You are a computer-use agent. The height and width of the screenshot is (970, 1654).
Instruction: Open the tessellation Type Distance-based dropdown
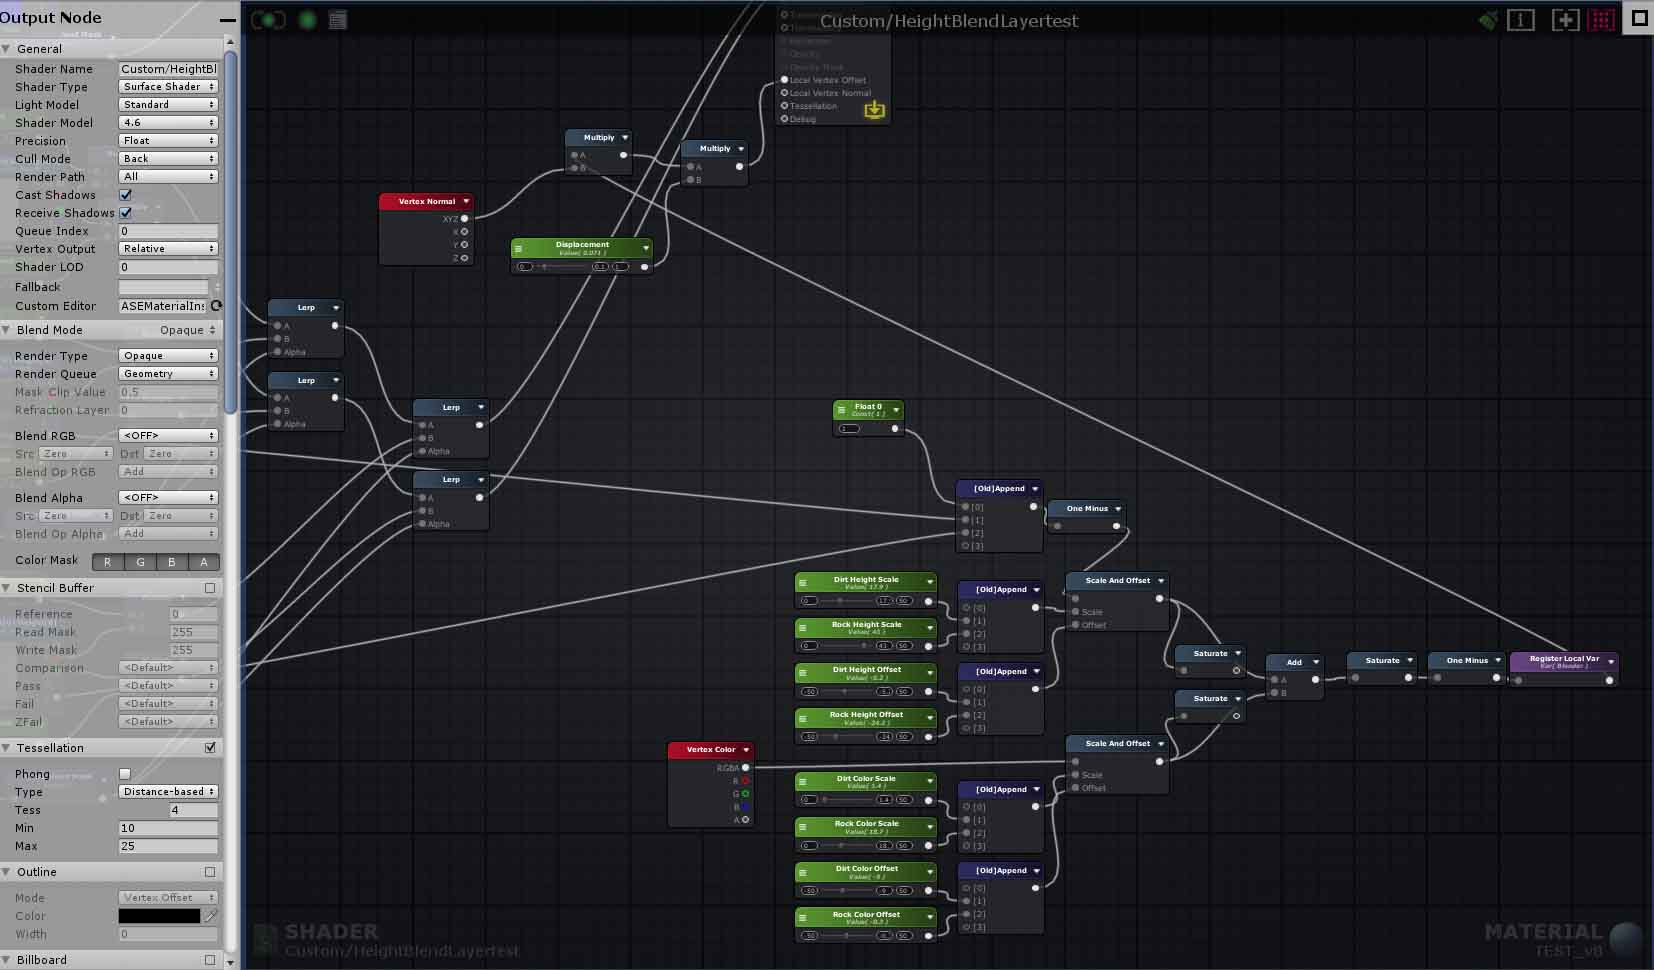click(168, 792)
